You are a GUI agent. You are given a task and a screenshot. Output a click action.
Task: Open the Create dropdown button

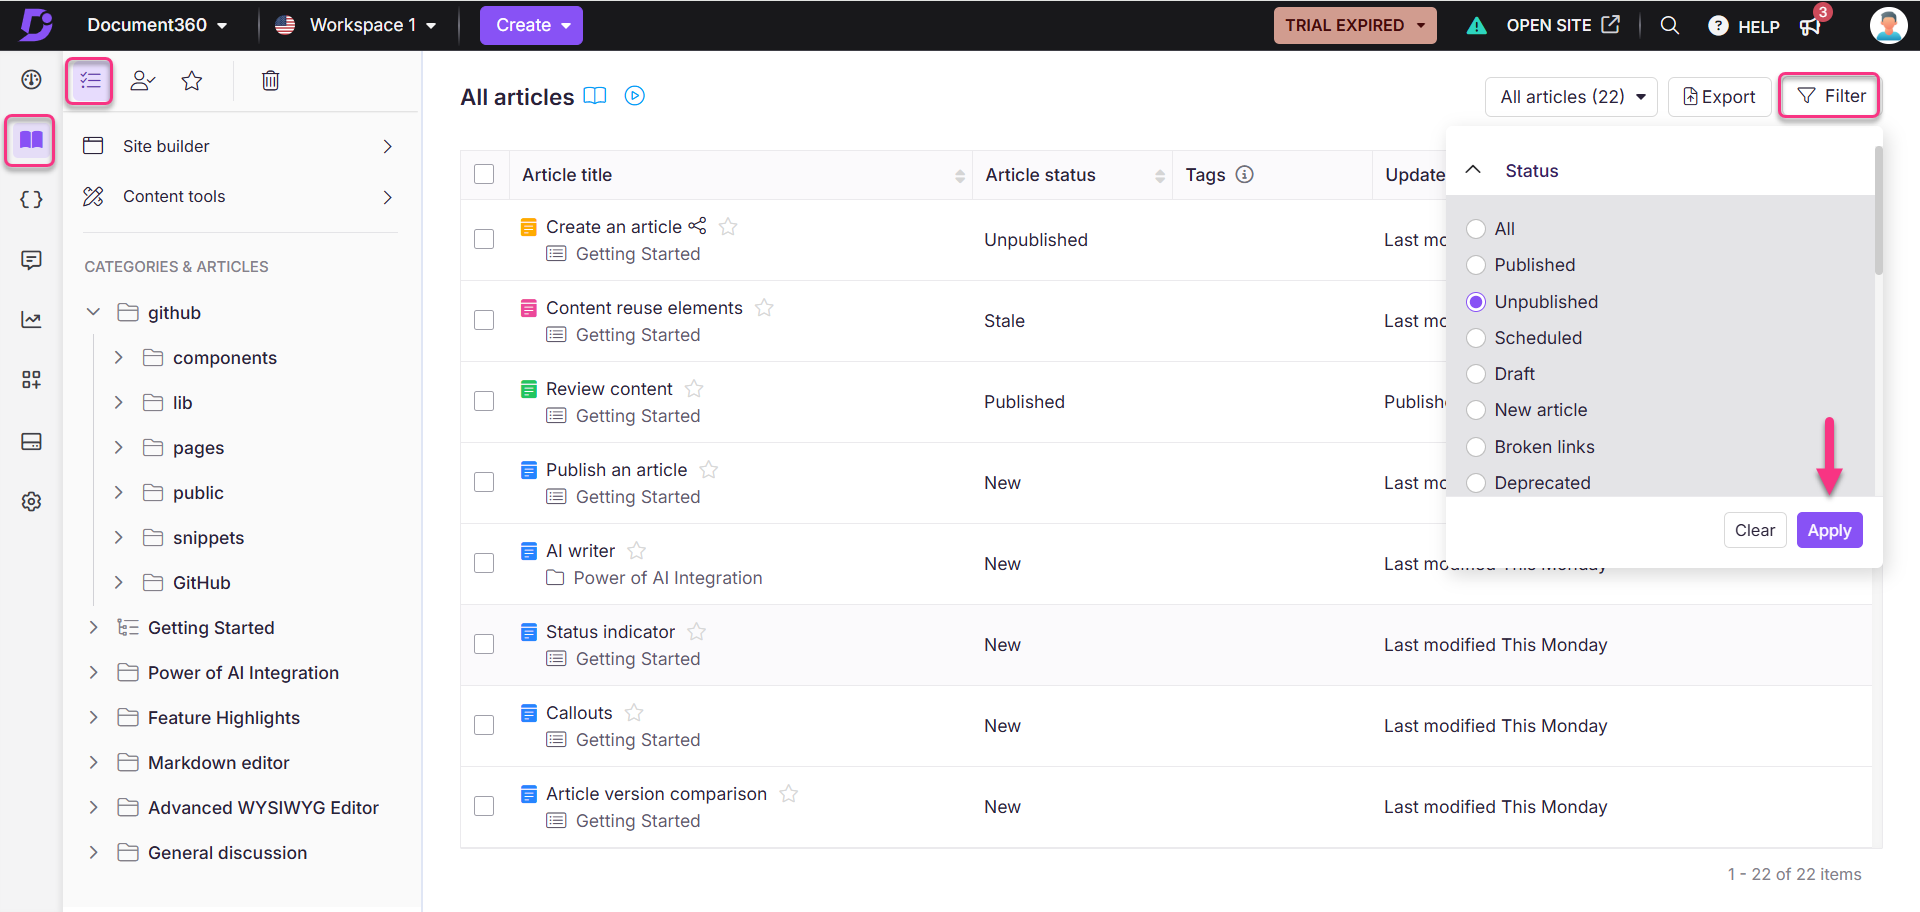(x=531, y=25)
